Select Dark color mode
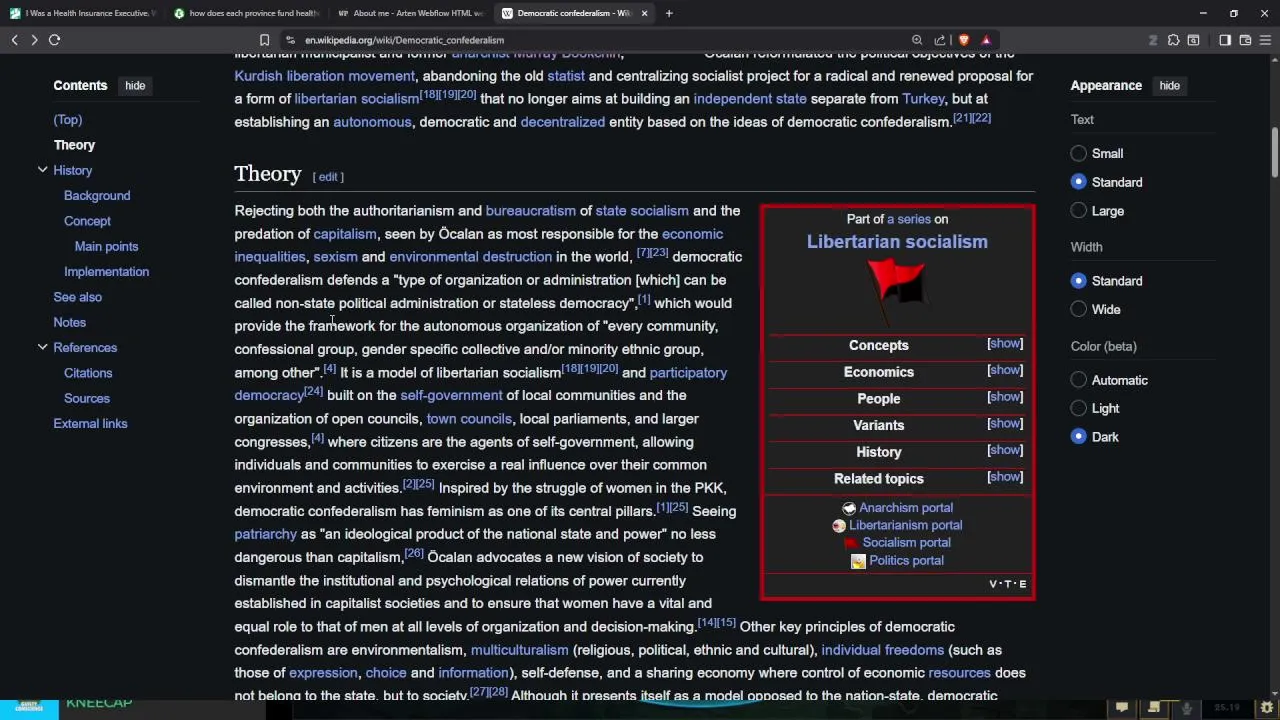Screen dimensions: 1280x720 point(1078,437)
